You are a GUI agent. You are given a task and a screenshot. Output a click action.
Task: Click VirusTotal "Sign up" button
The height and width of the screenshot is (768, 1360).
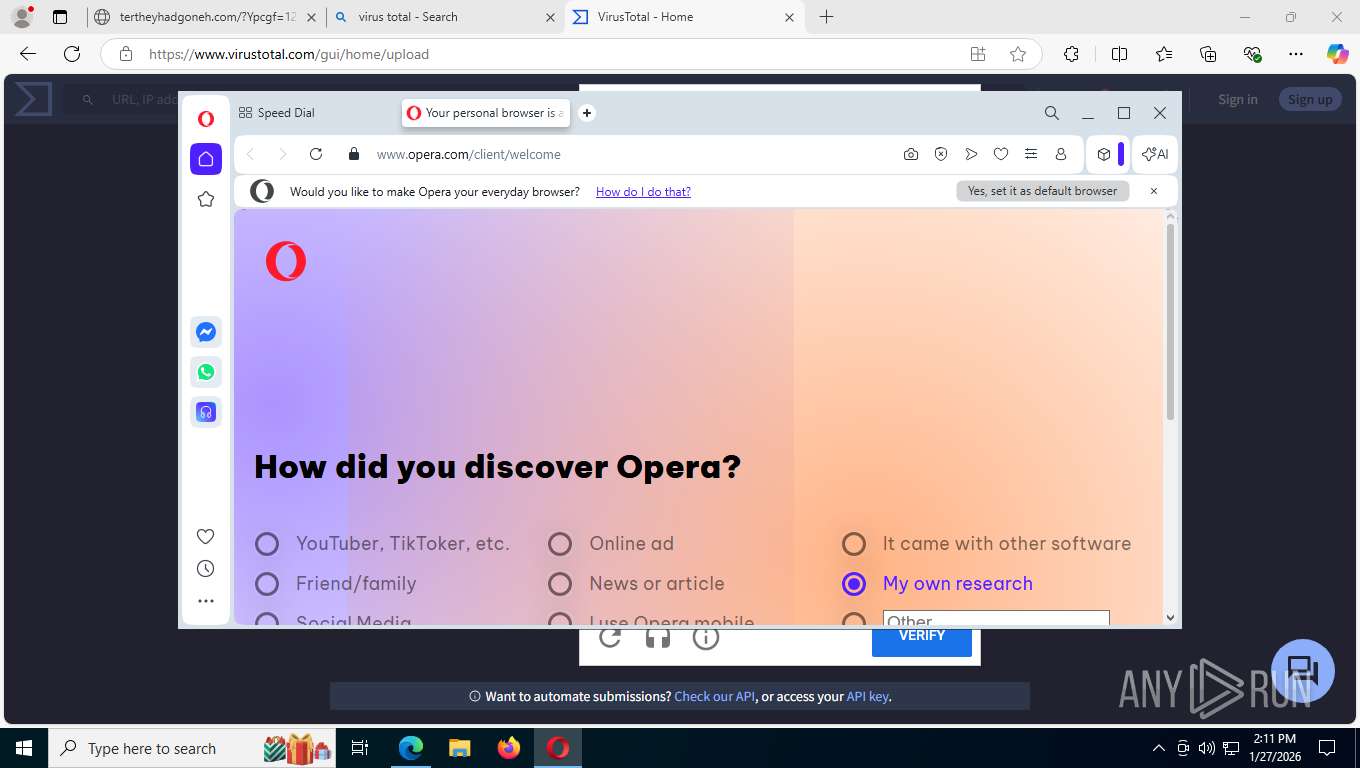[x=1310, y=99]
